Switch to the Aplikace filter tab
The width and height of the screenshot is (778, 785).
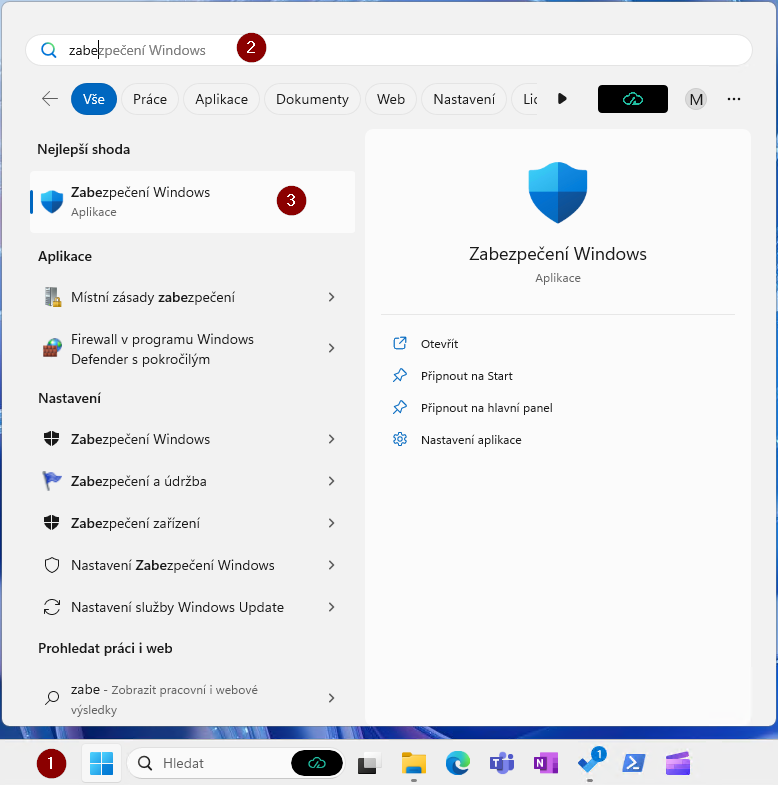tap(221, 99)
